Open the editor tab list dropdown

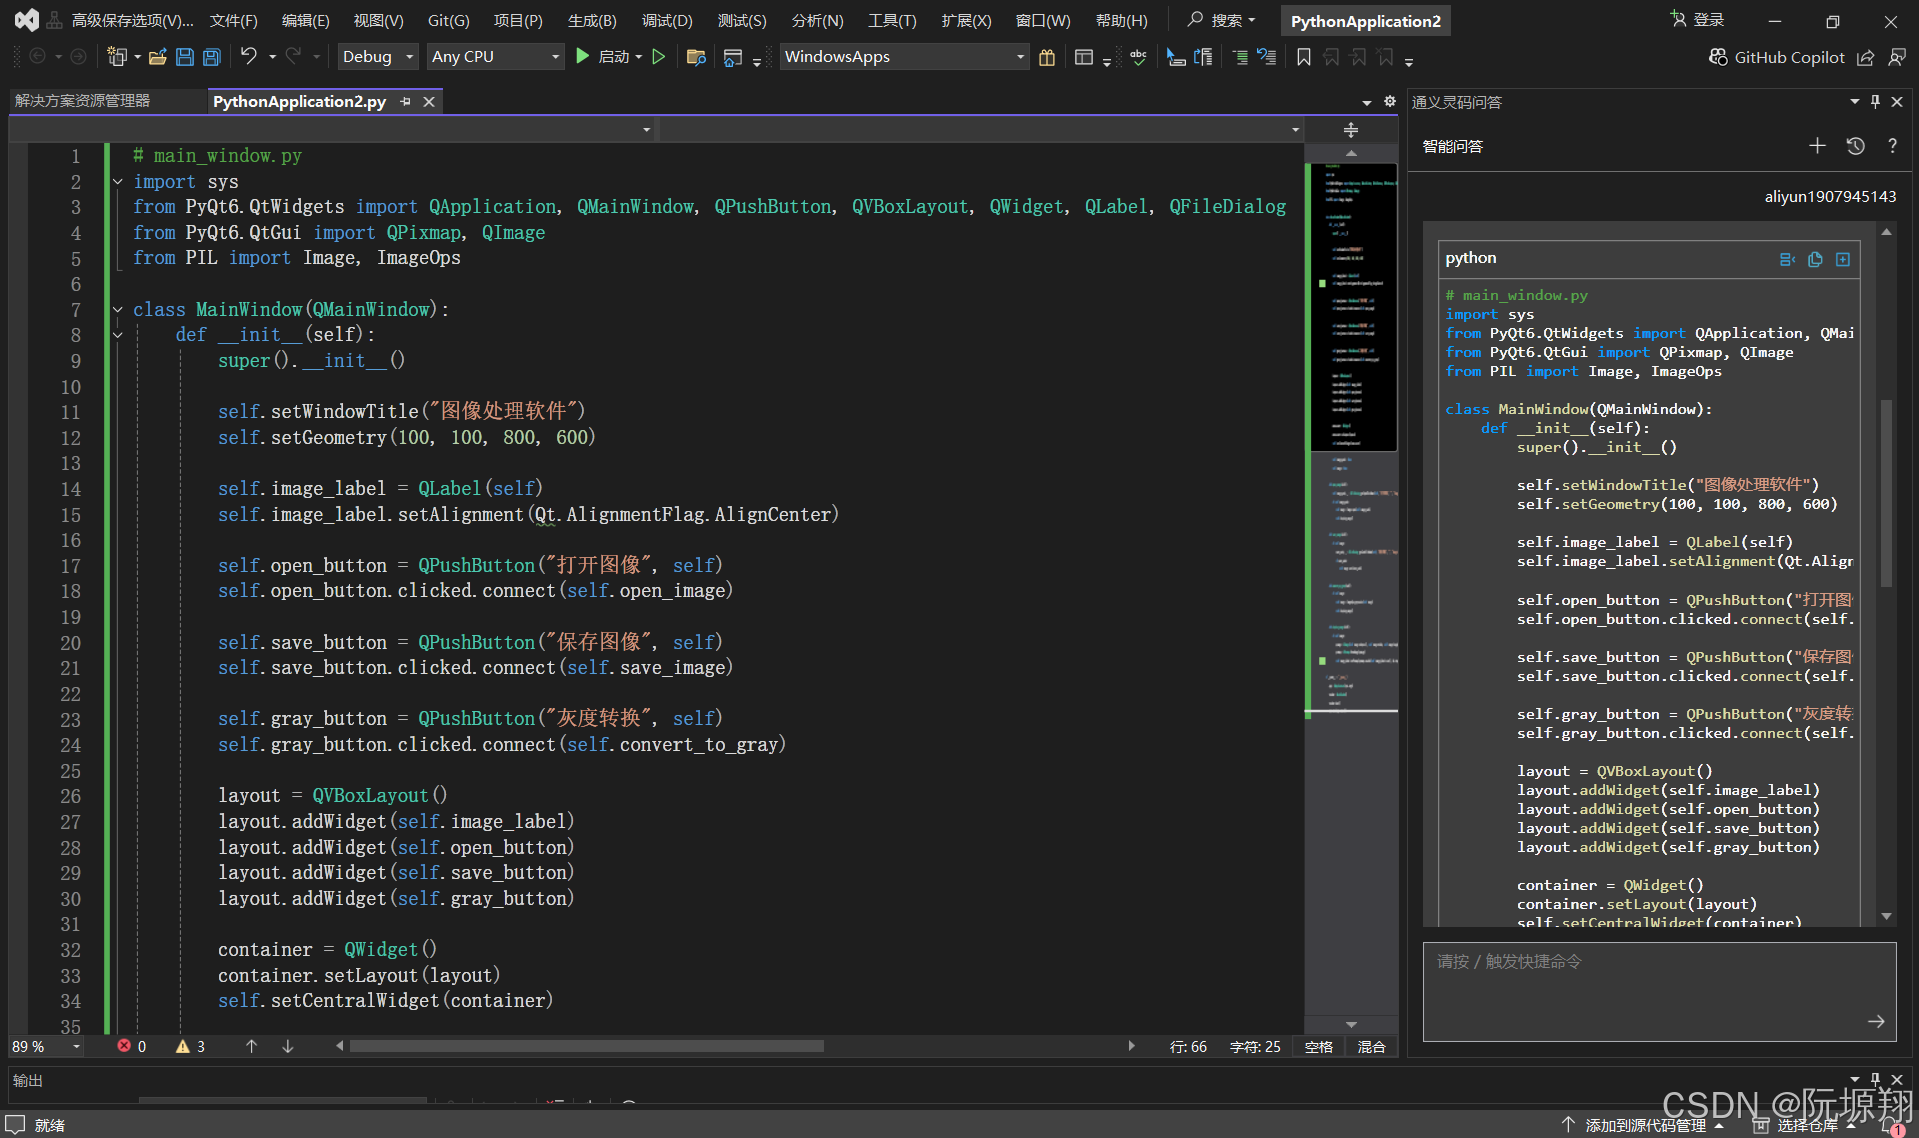pos(1366,102)
